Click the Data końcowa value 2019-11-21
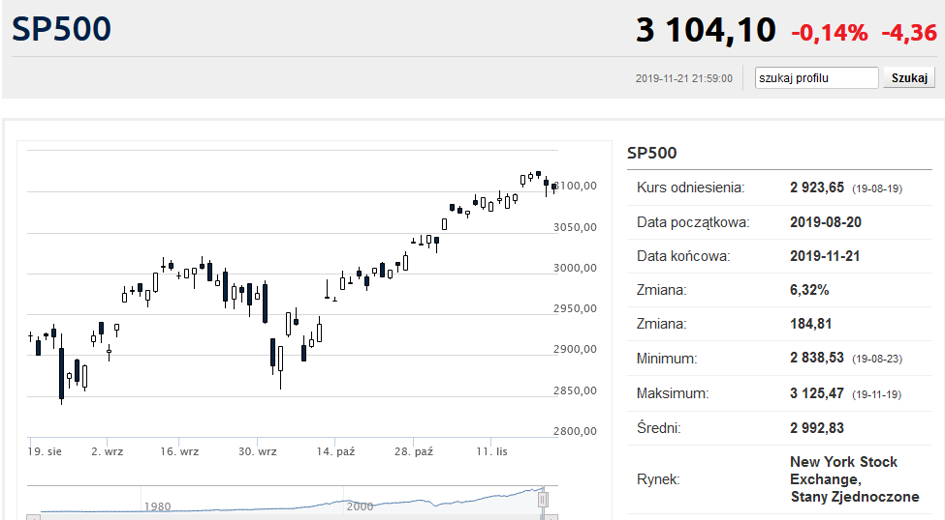Image resolution: width=945 pixels, height=520 pixels. pos(825,256)
